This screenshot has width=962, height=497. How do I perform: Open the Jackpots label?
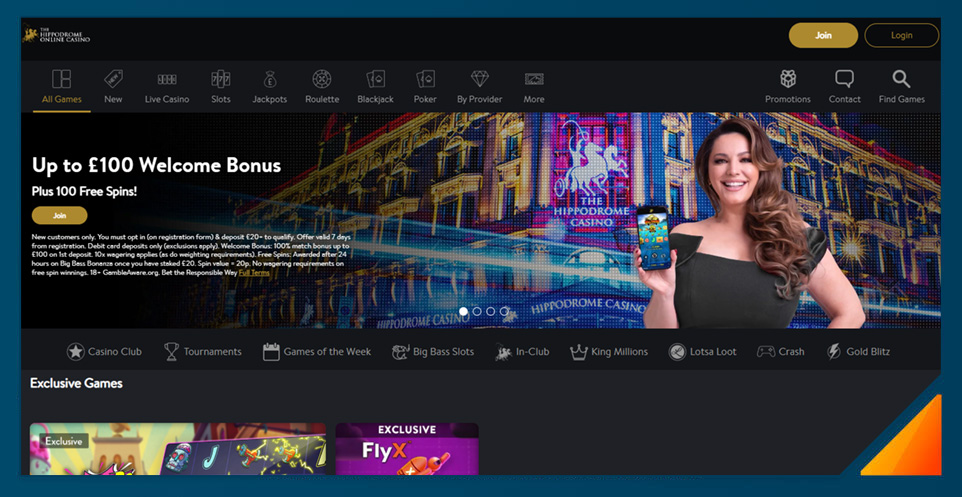[x=270, y=99]
